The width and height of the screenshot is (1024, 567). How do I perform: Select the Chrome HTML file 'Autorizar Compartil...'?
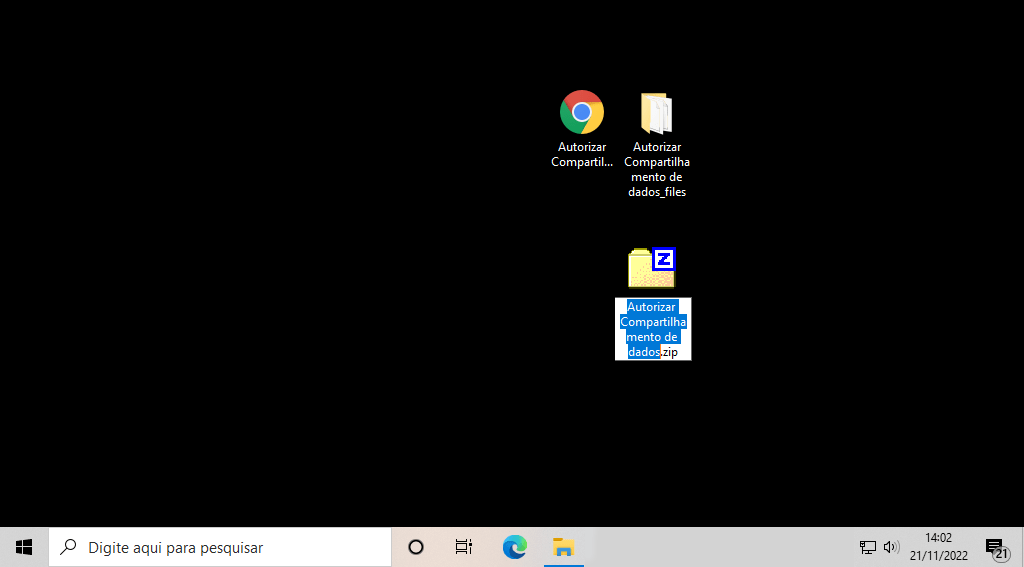581,112
